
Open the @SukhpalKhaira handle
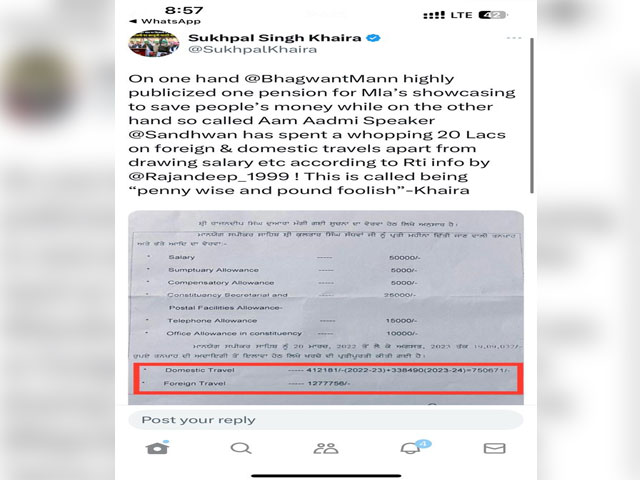pos(252,49)
